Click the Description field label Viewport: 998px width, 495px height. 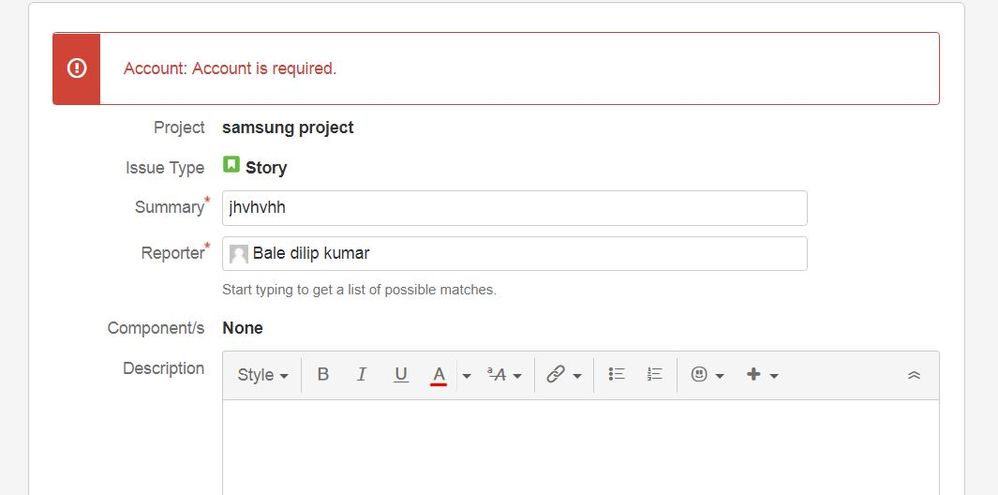(x=164, y=368)
